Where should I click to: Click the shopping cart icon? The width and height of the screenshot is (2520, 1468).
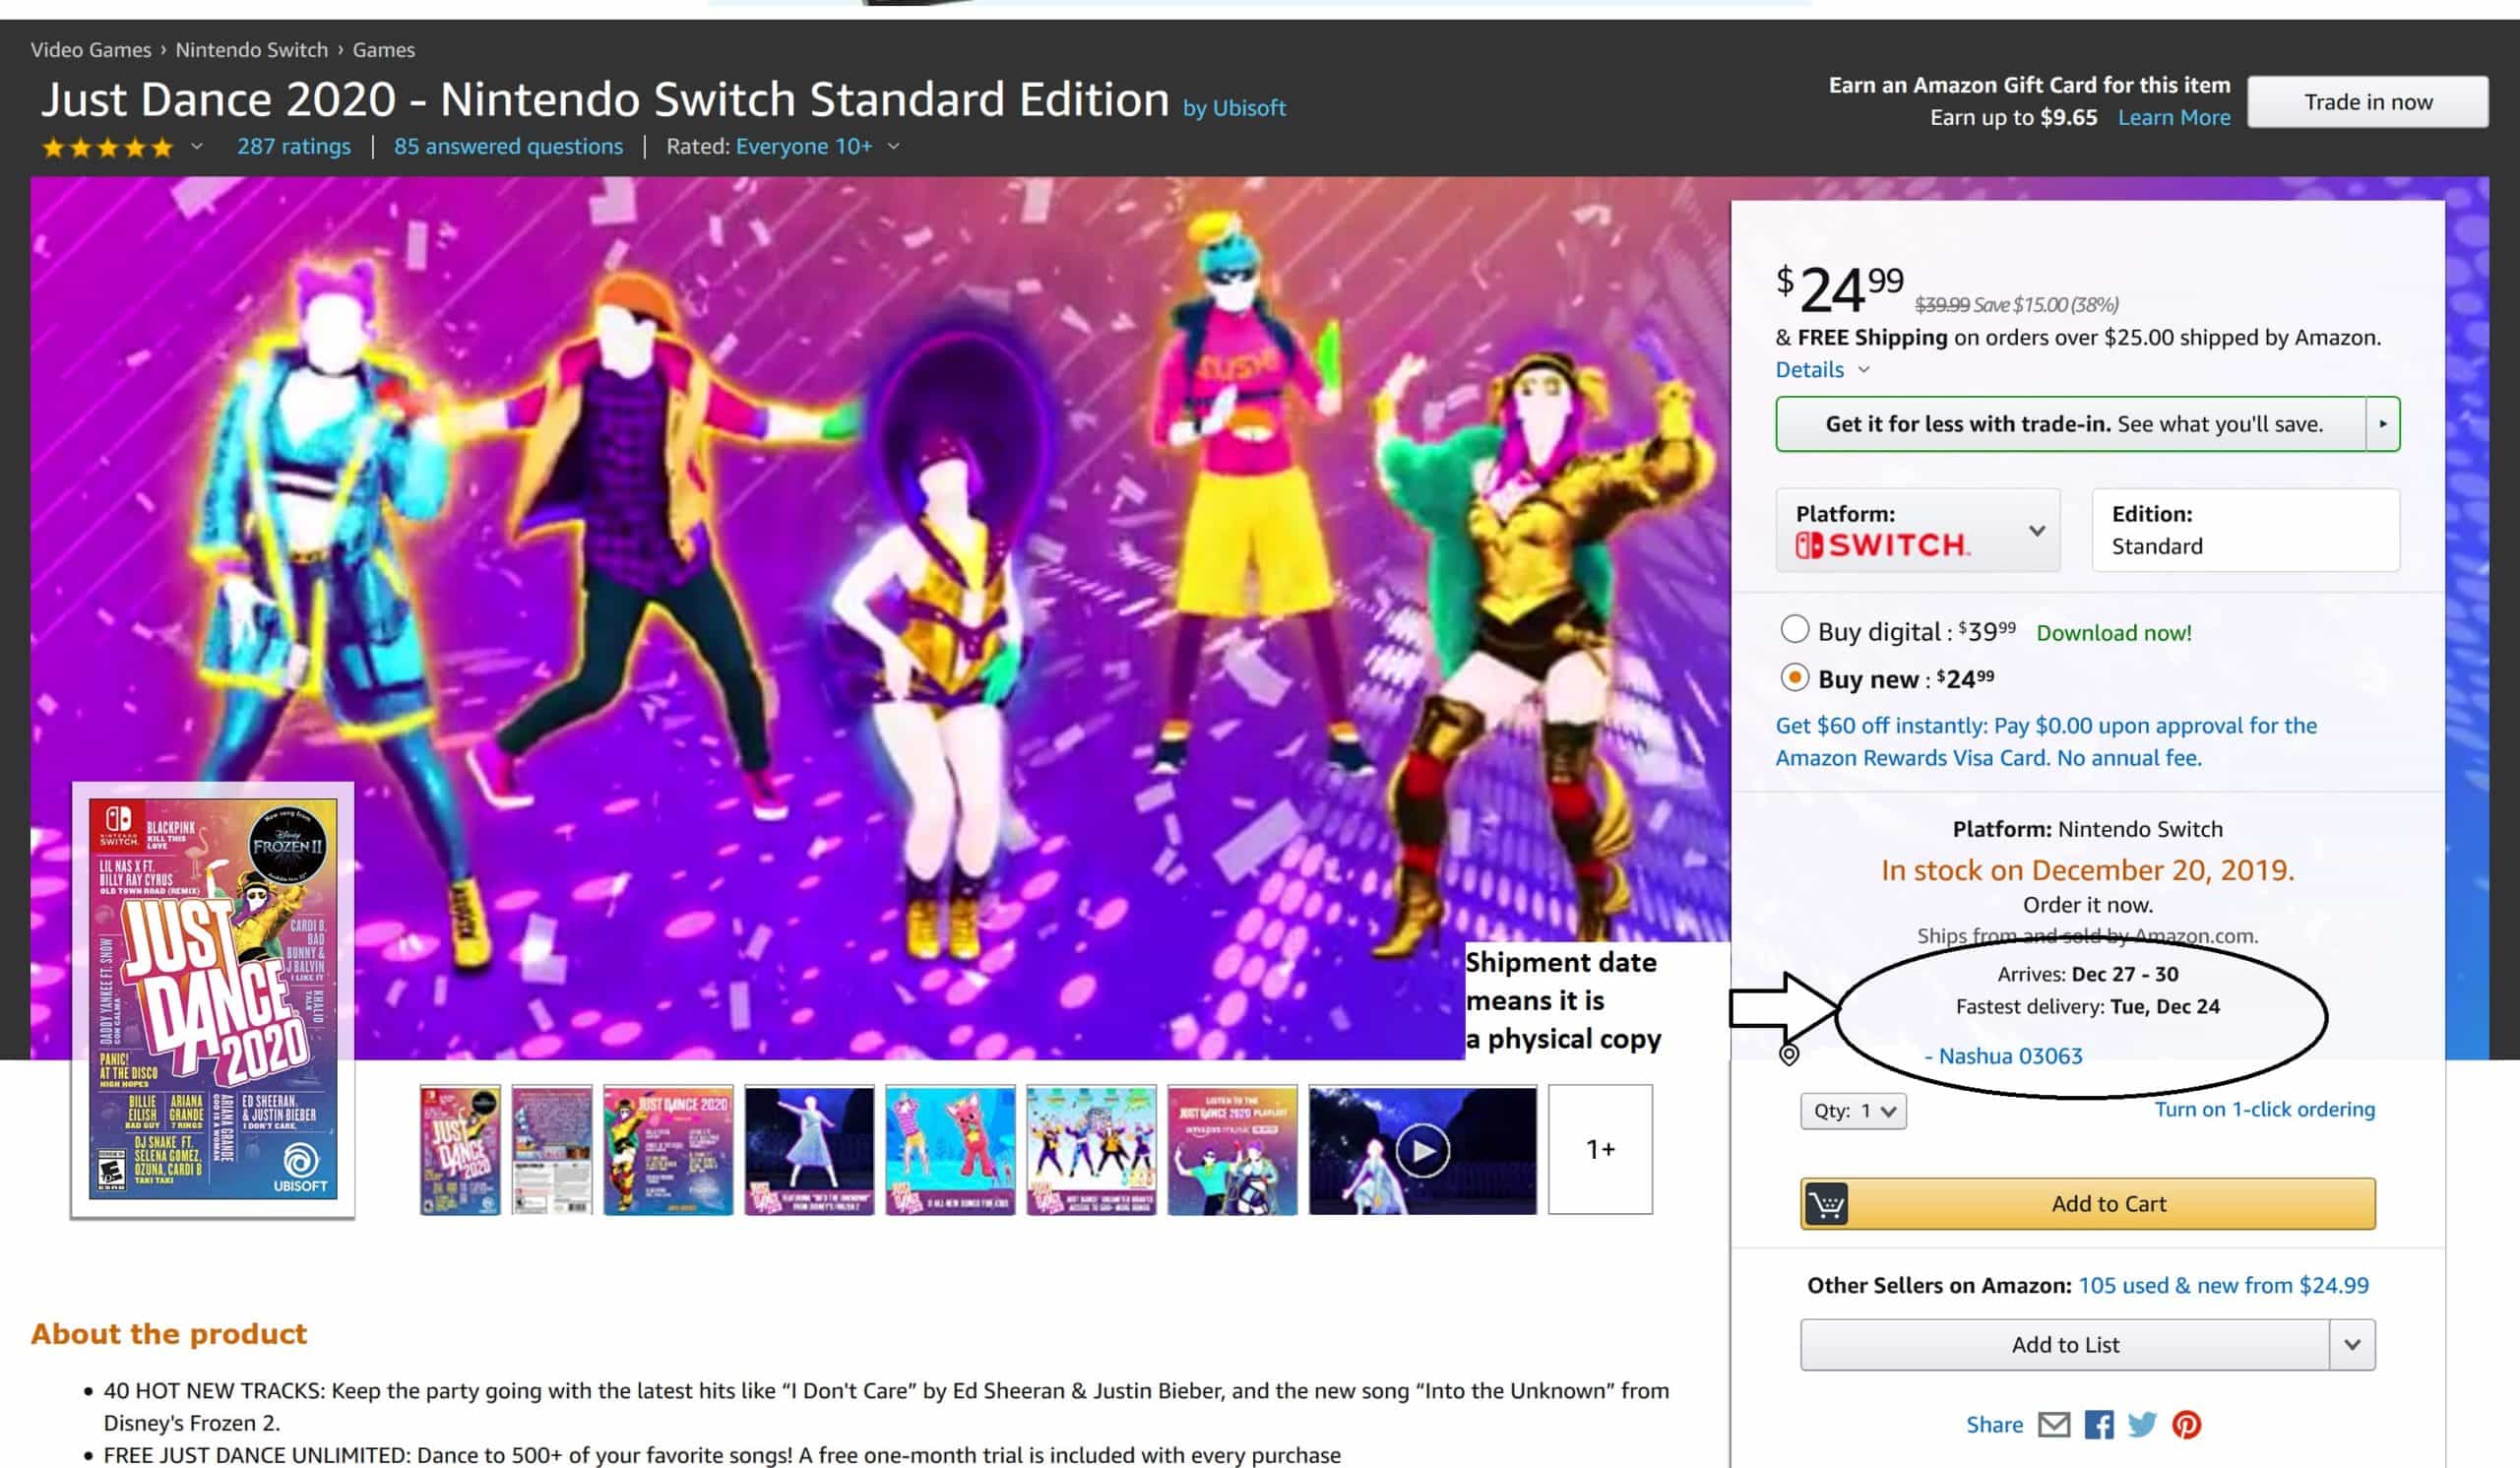[1826, 1204]
